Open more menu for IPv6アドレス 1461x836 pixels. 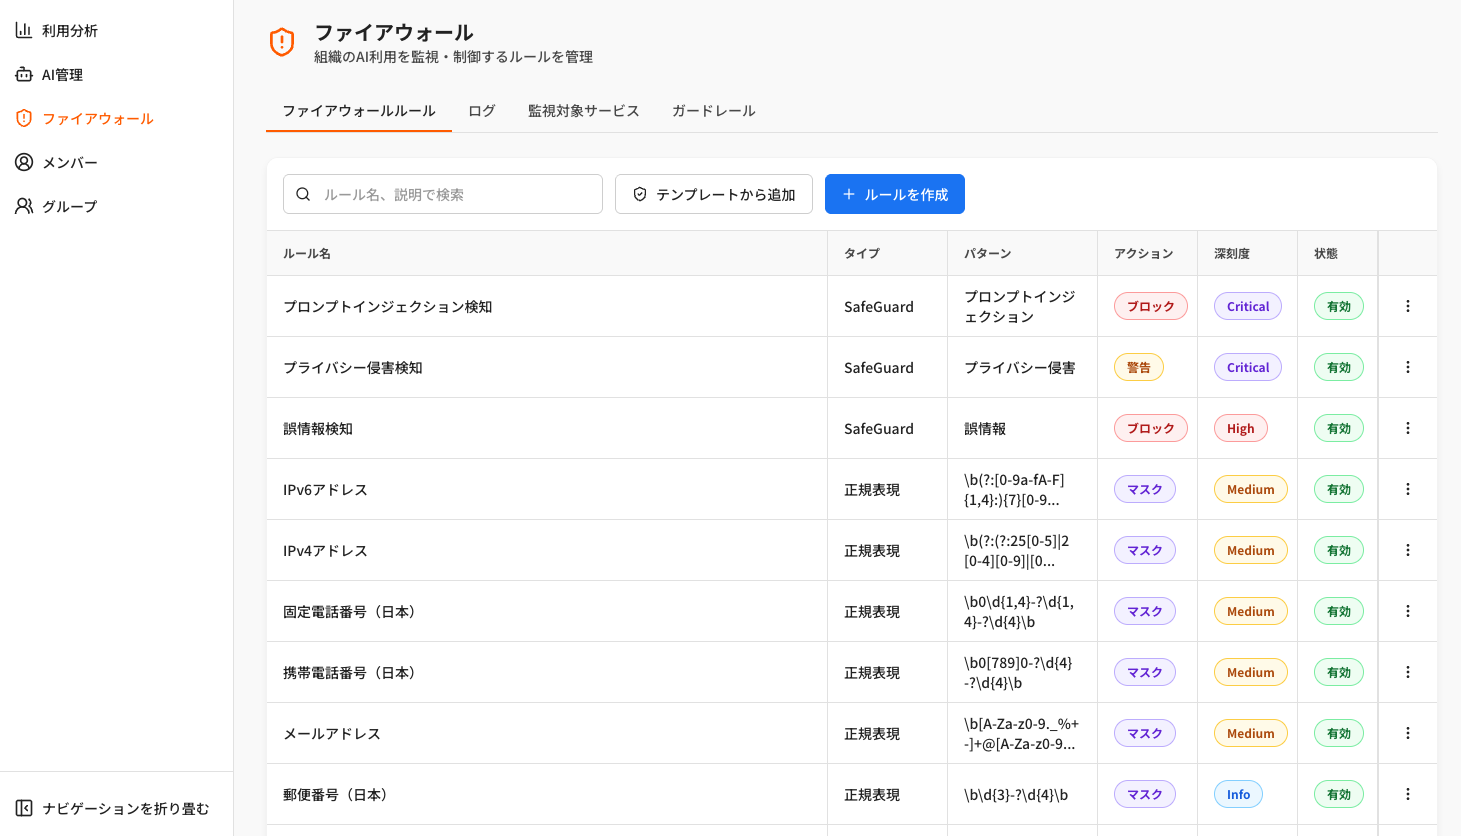pyautogui.click(x=1408, y=490)
